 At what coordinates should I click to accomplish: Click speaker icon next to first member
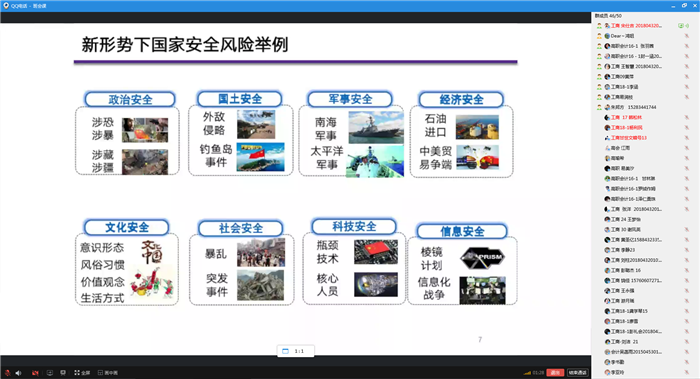coord(687,26)
